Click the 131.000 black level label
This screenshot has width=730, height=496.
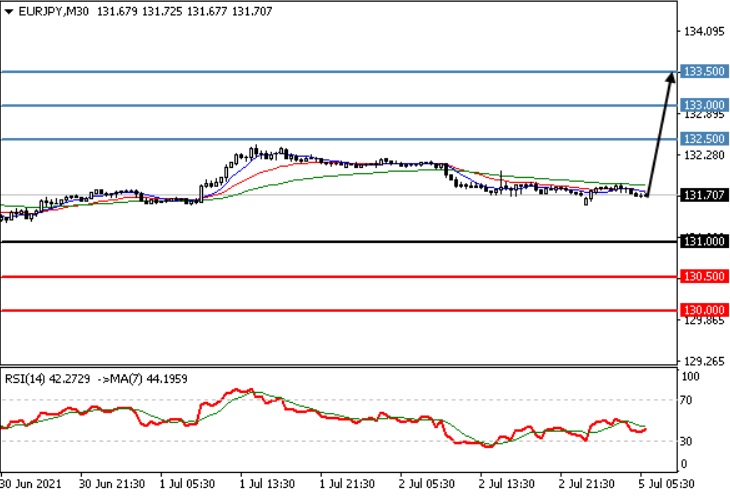(704, 241)
